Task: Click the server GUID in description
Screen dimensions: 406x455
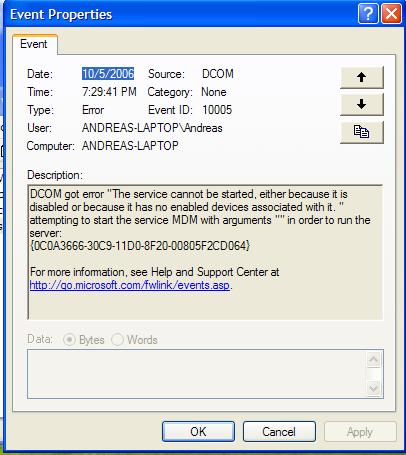Action: tap(140, 246)
